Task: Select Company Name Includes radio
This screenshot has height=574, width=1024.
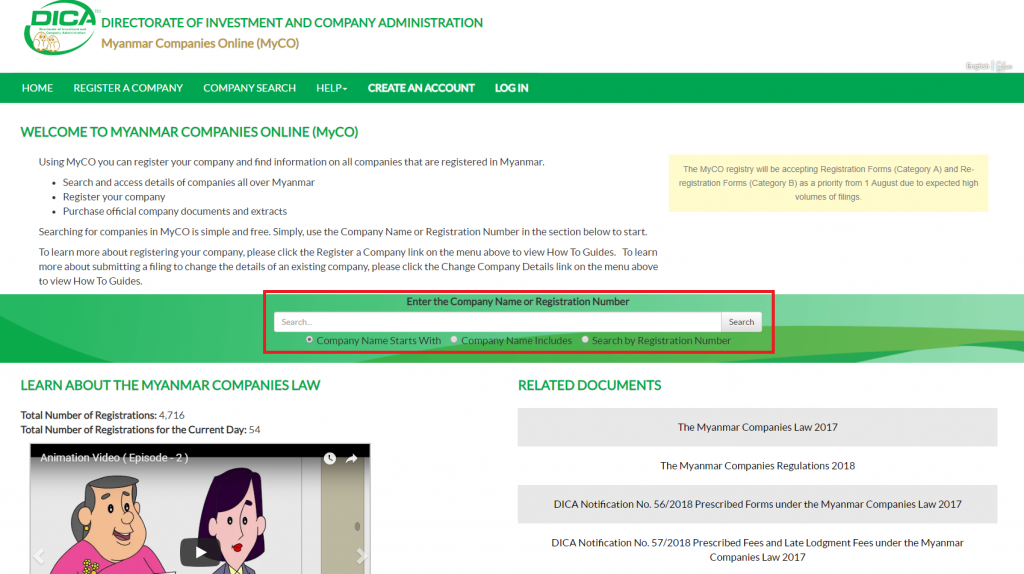Action: [454, 340]
